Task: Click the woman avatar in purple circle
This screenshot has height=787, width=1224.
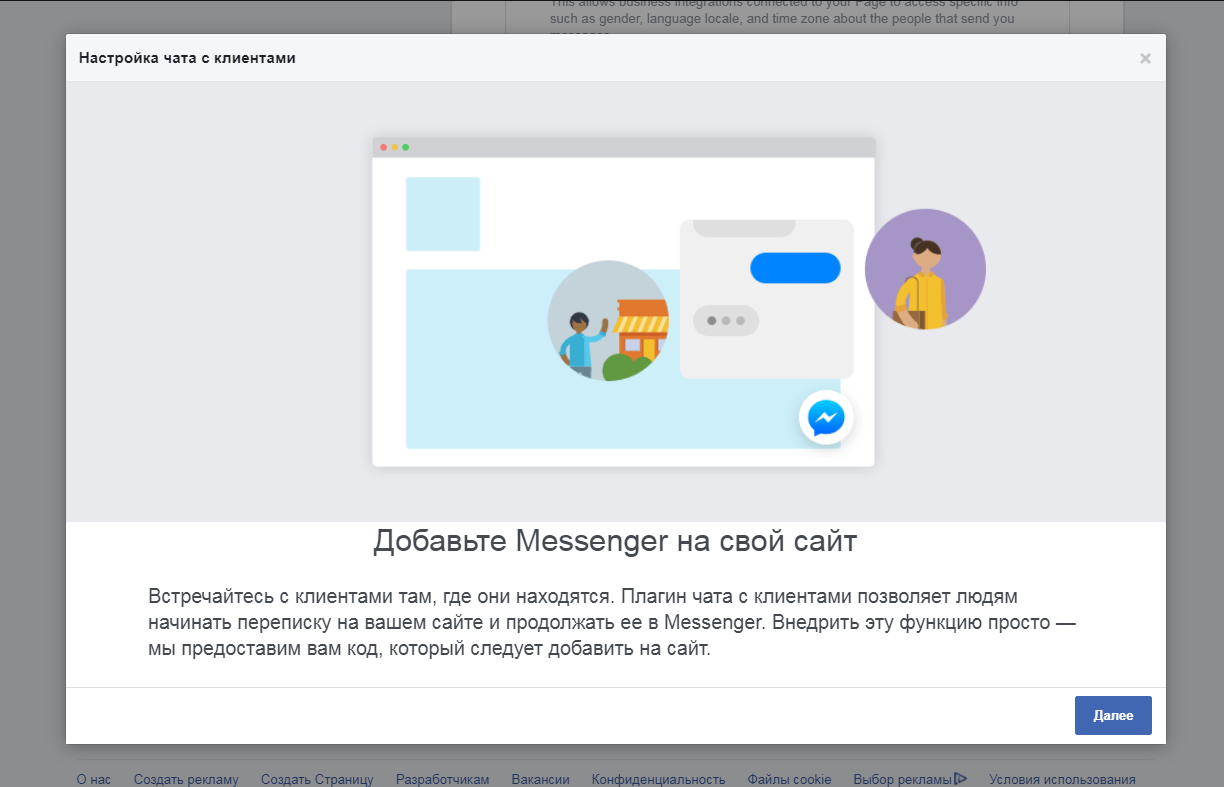Action: tap(925, 269)
